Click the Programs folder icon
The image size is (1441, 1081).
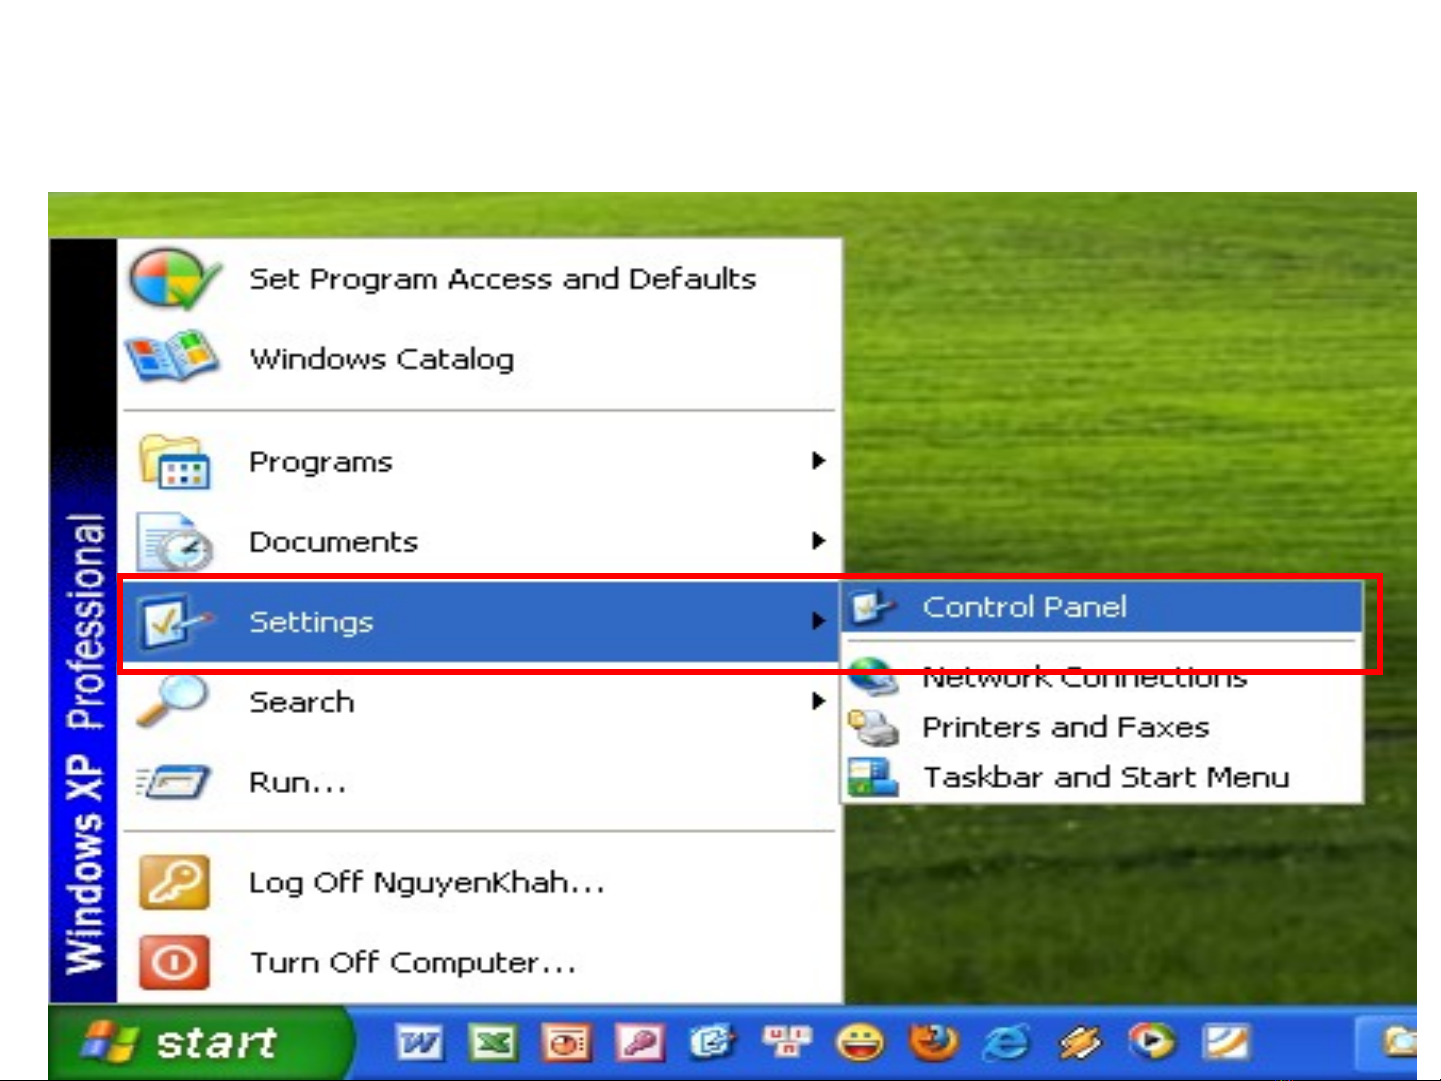click(x=175, y=462)
